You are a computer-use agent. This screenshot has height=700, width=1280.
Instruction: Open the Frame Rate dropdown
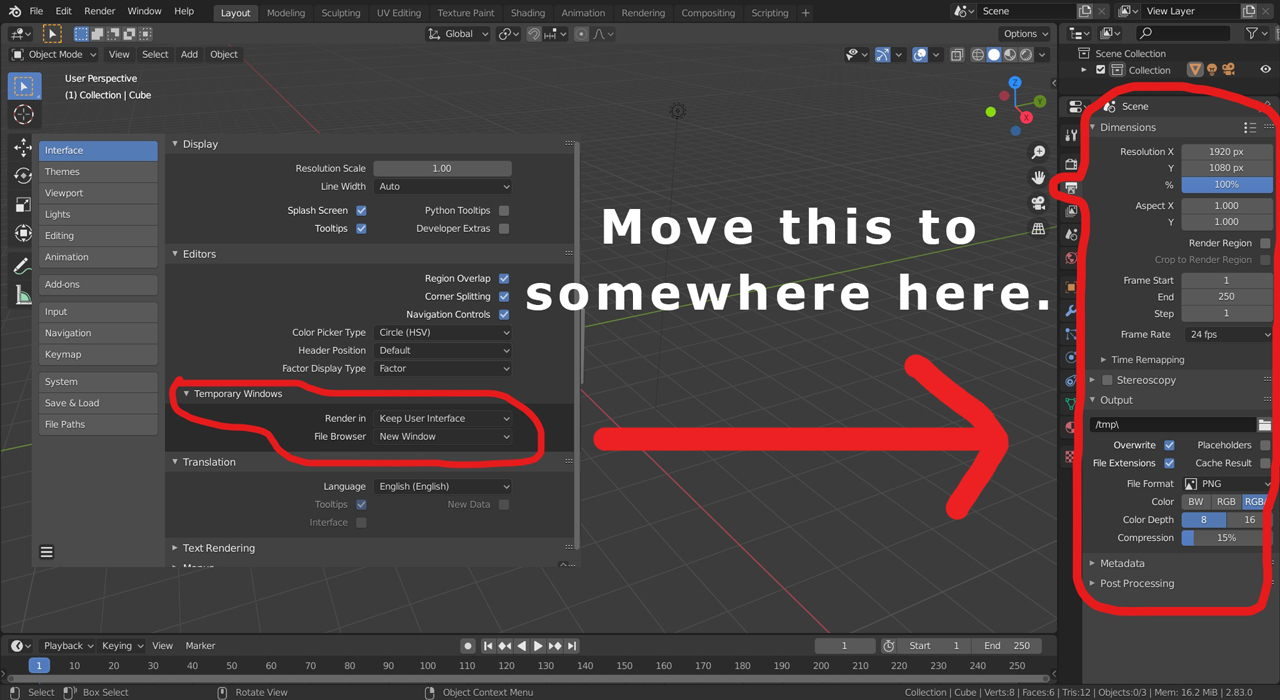pyautogui.click(x=1228, y=335)
